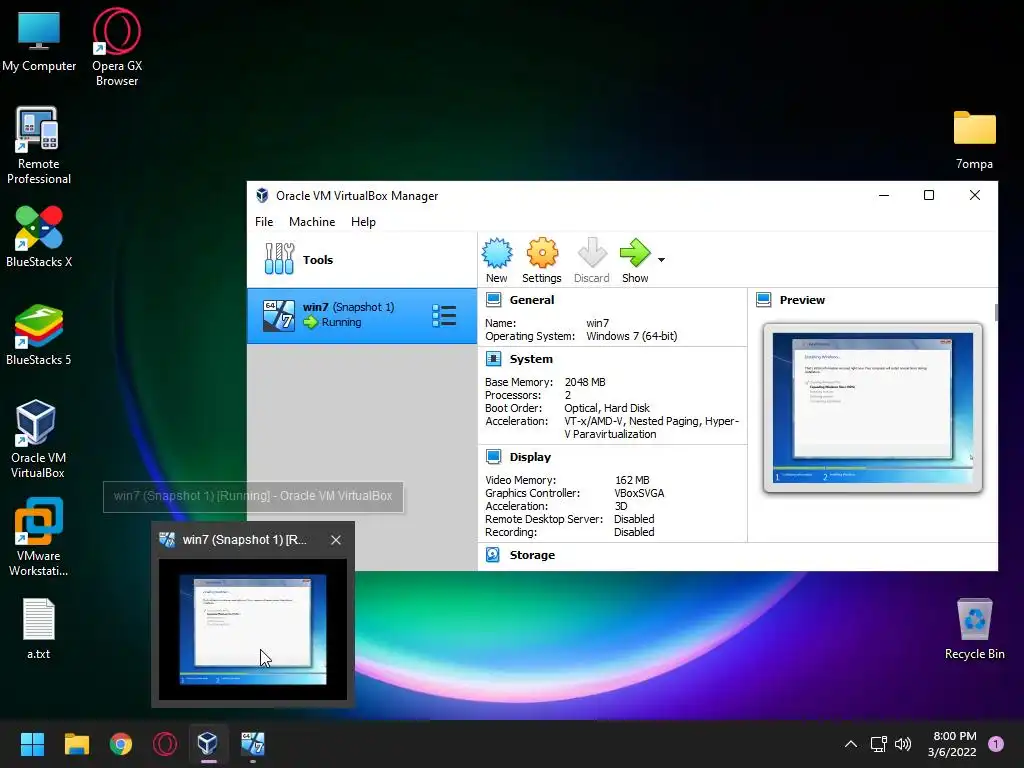Open File Explorer from the taskbar
The image size is (1024, 768).
[76, 744]
